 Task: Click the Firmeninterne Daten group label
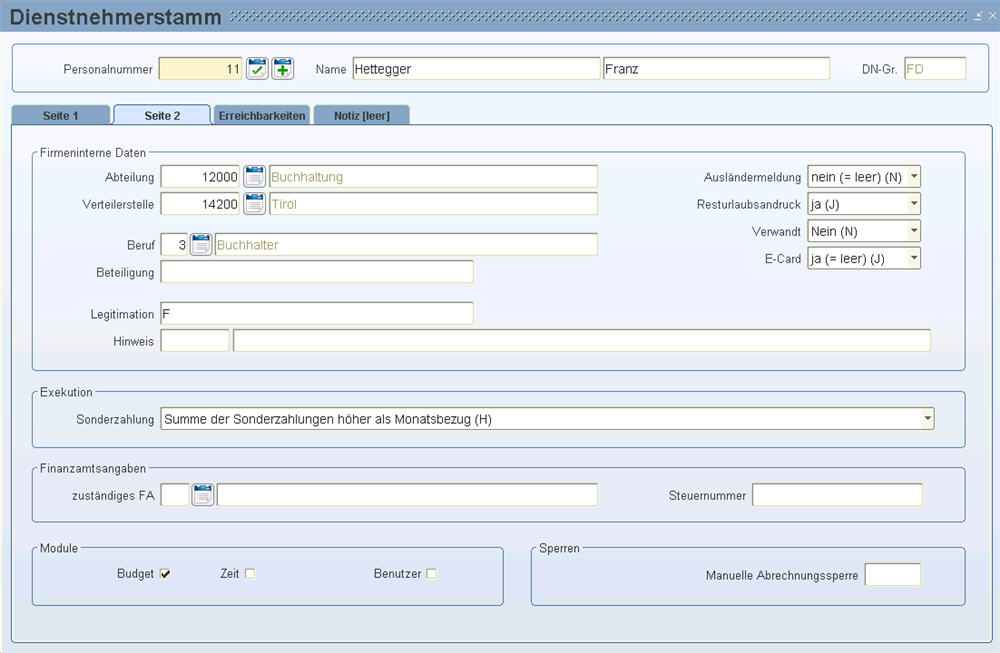coord(93,153)
